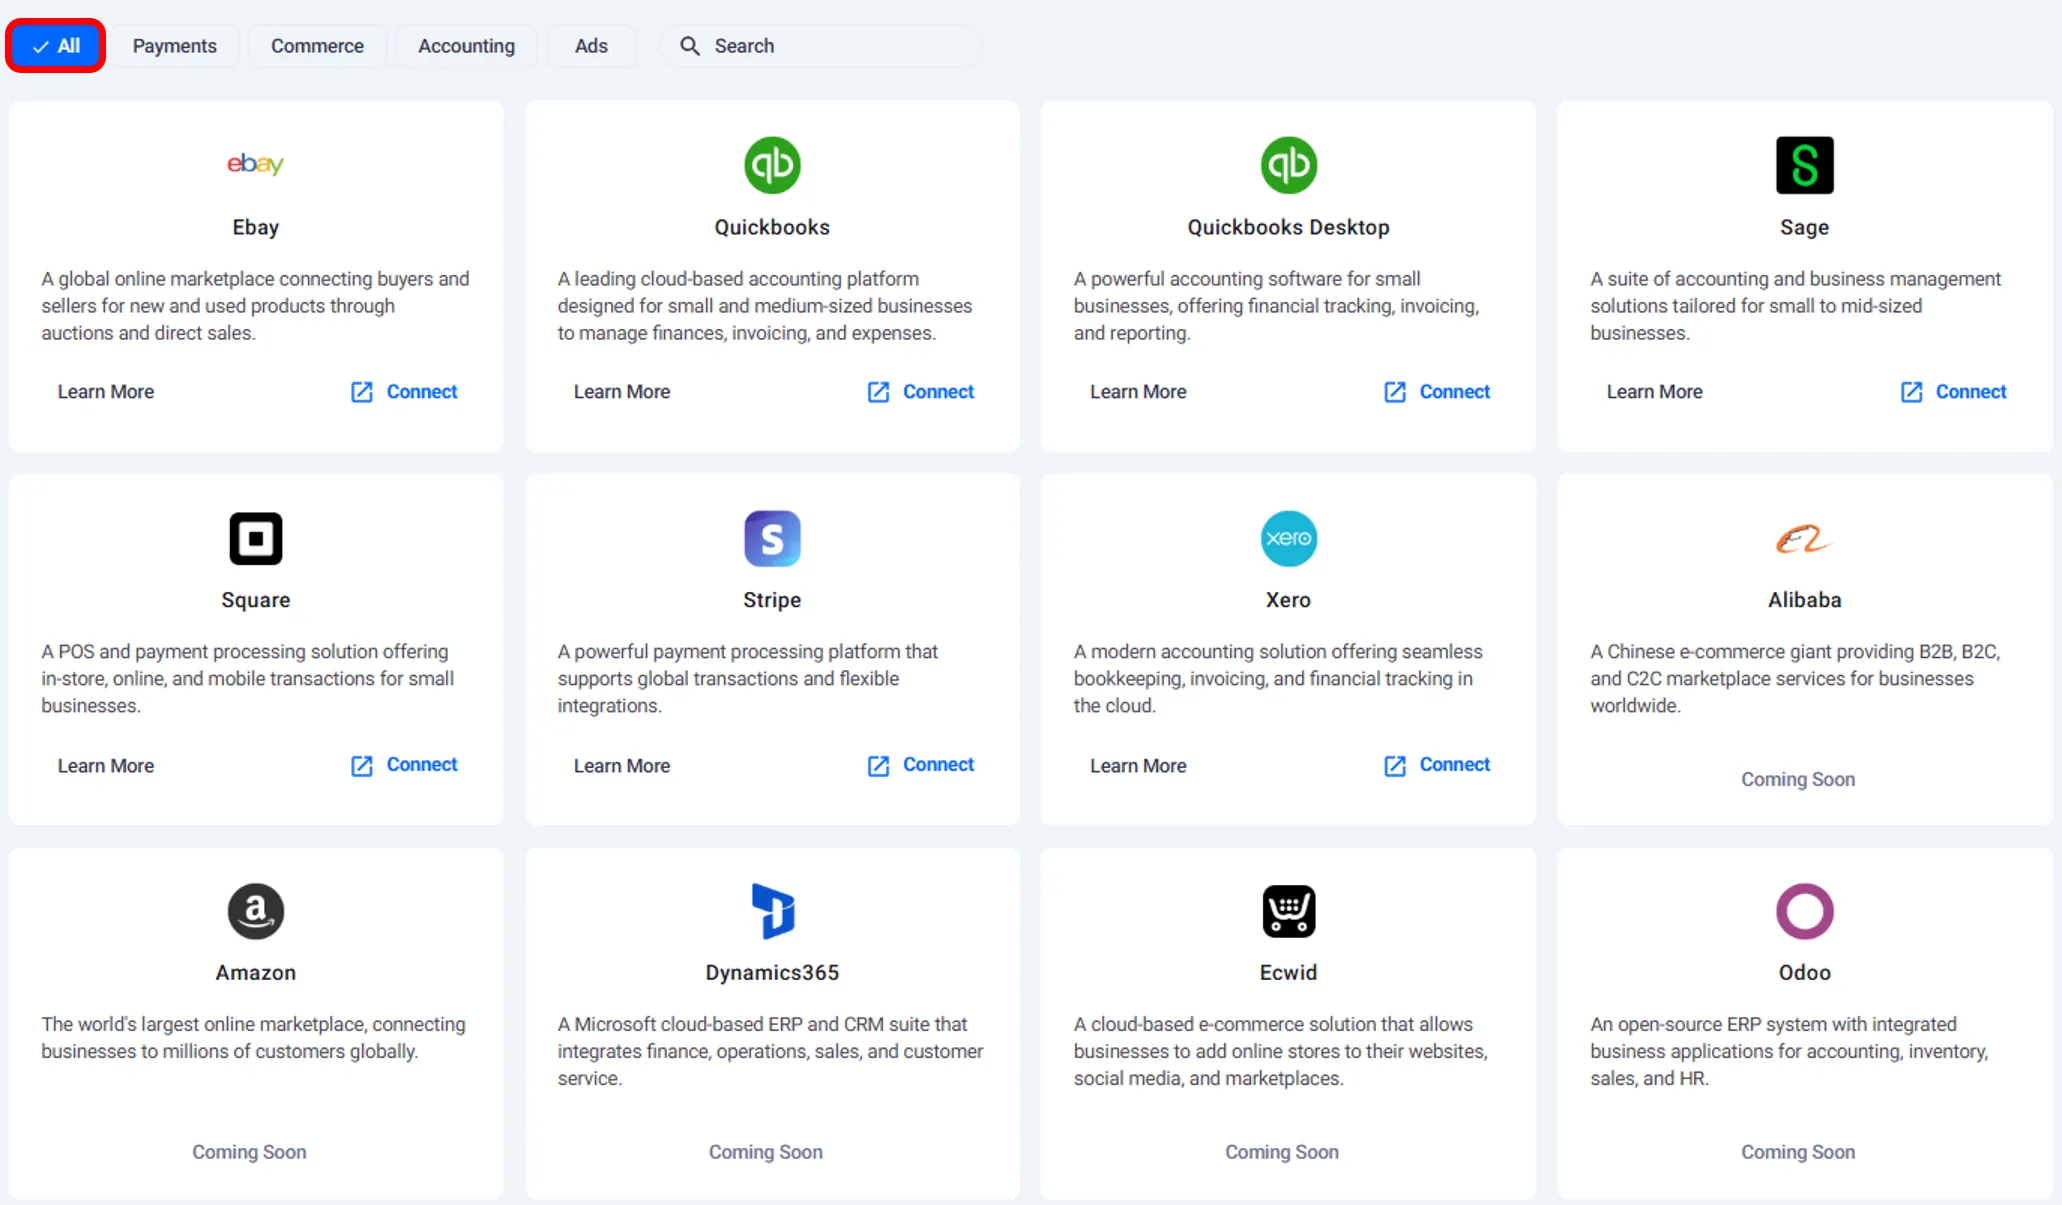
Task: Click the Xero blue circle logo
Action: click(1288, 538)
